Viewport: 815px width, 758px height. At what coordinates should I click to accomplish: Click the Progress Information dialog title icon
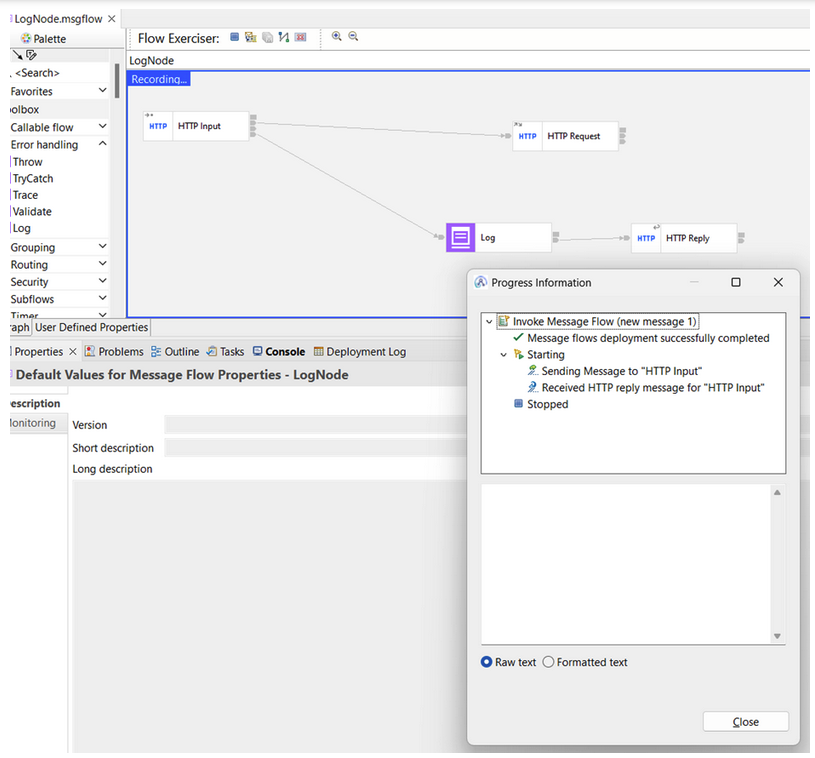click(481, 282)
